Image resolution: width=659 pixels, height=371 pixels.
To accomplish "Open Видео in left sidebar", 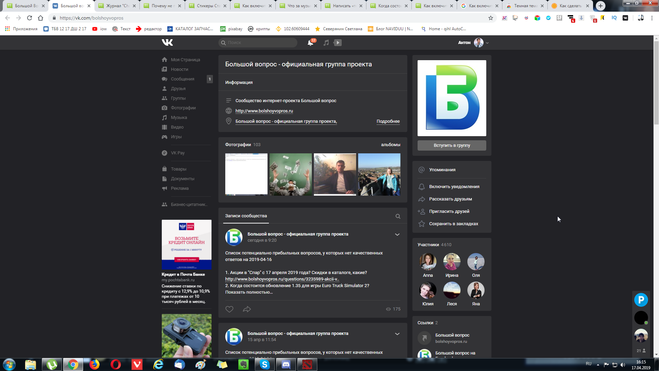I will (x=177, y=127).
